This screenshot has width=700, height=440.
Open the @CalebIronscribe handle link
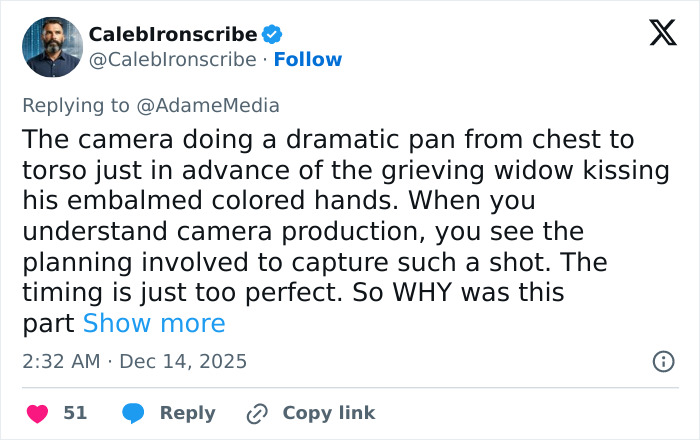pyautogui.click(x=172, y=59)
